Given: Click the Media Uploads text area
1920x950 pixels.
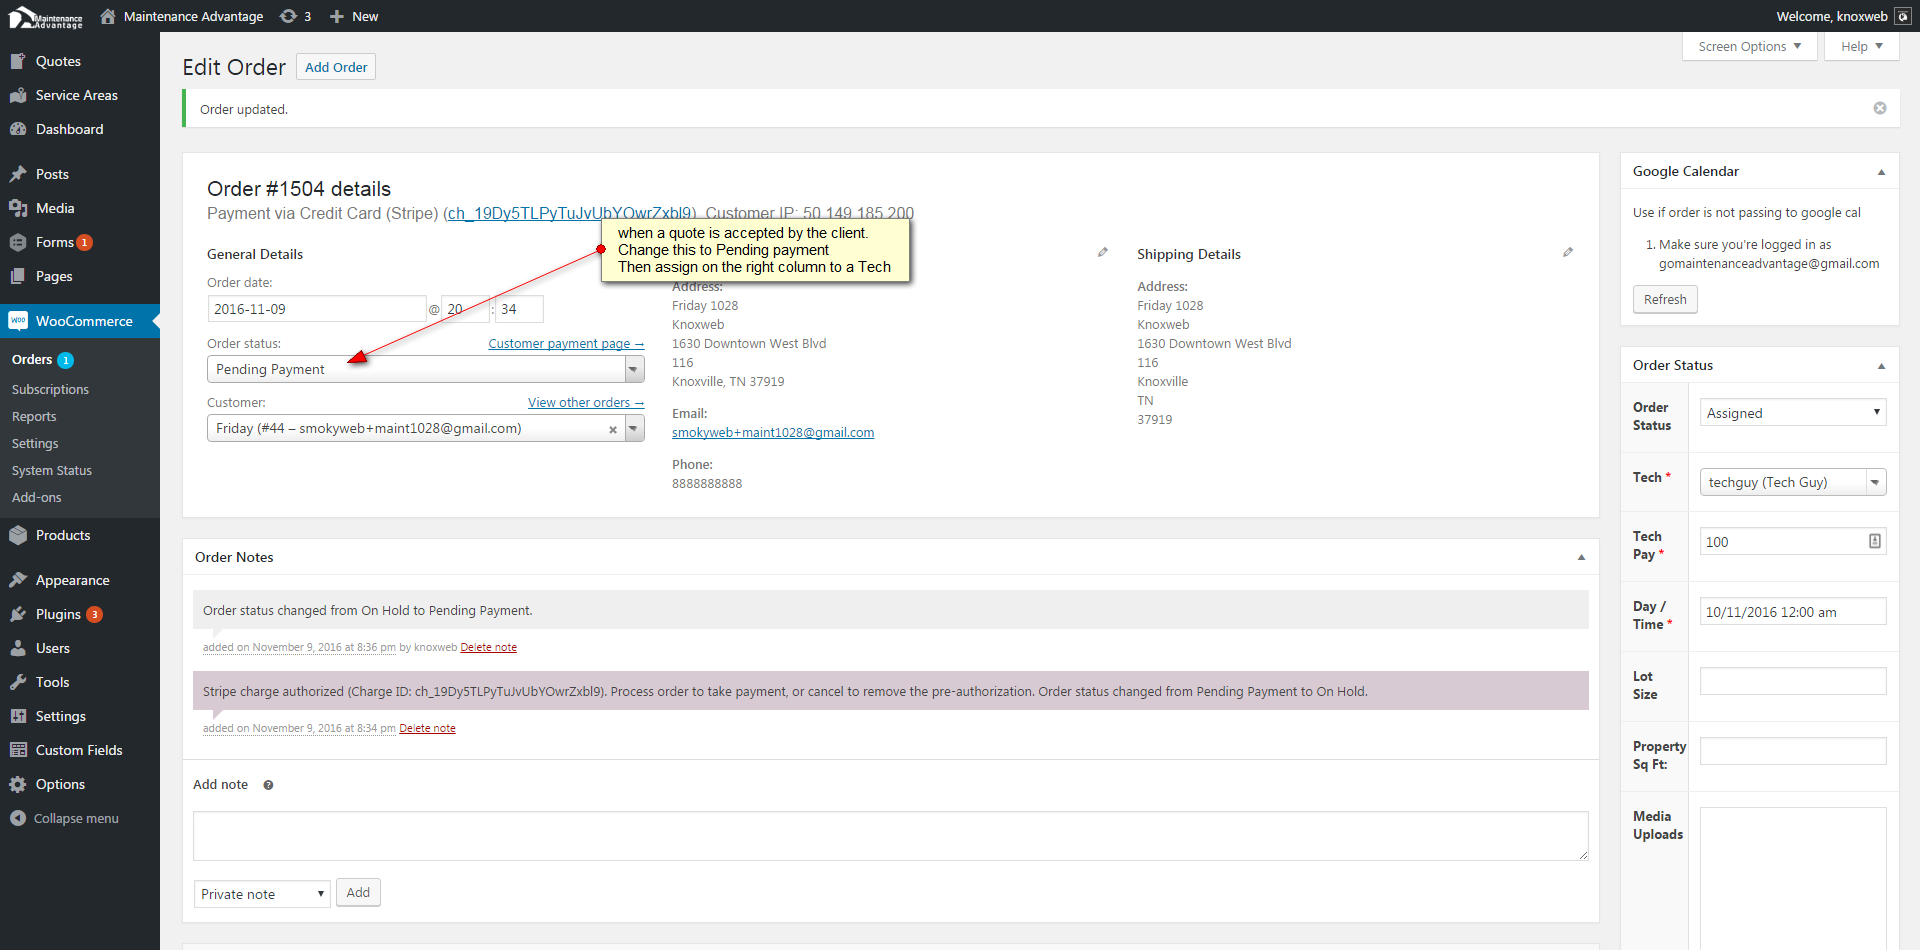Looking at the screenshot, I should 1793,878.
